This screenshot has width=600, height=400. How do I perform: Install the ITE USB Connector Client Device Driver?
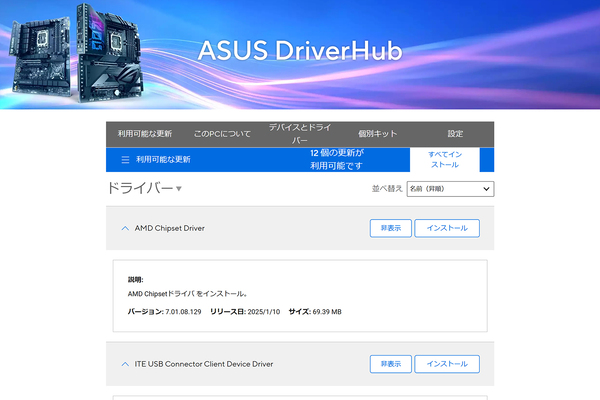click(x=447, y=364)
